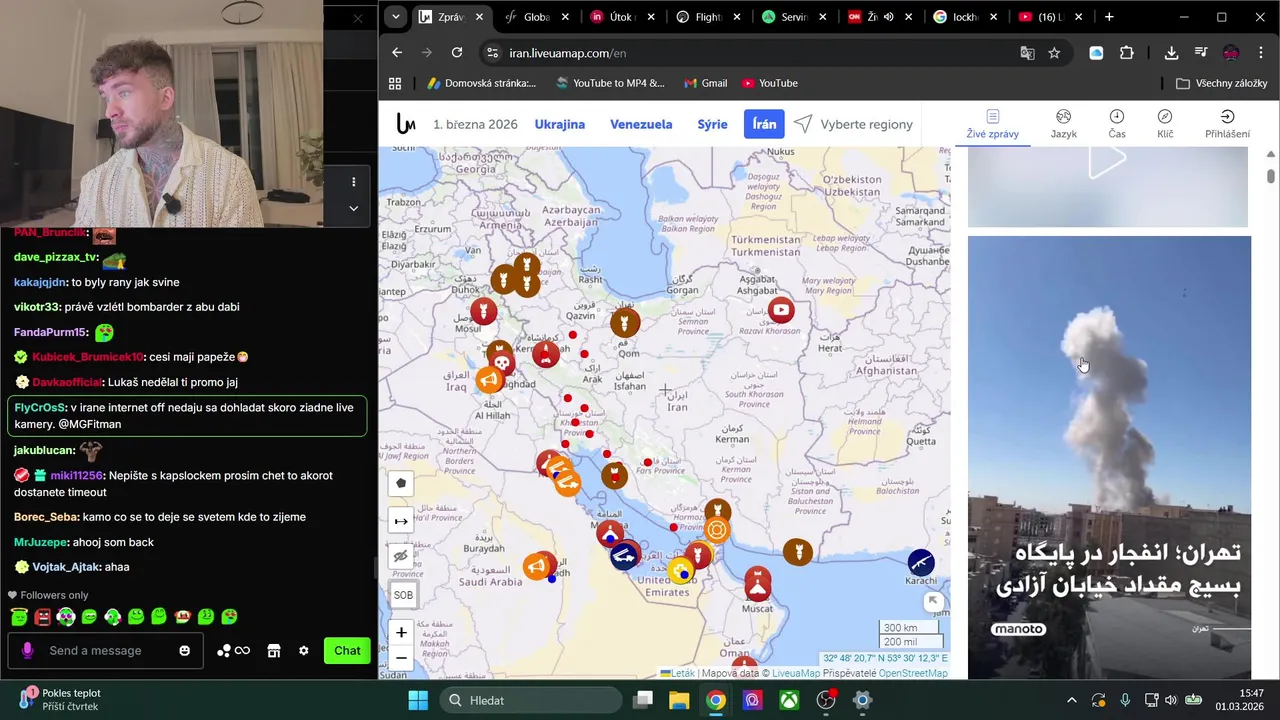Click the date 1. března 2026
1280x720 pixels.
475,124
